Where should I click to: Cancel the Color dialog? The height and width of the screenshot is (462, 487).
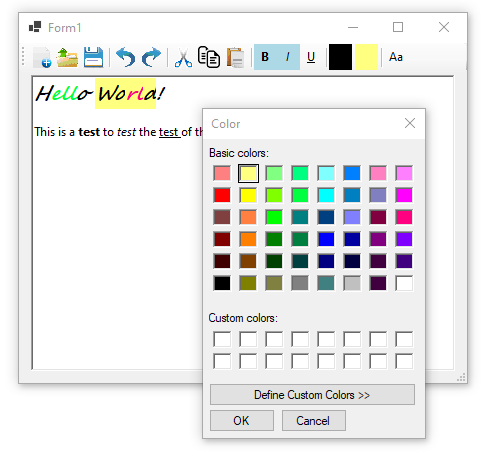tap(314, 421)
